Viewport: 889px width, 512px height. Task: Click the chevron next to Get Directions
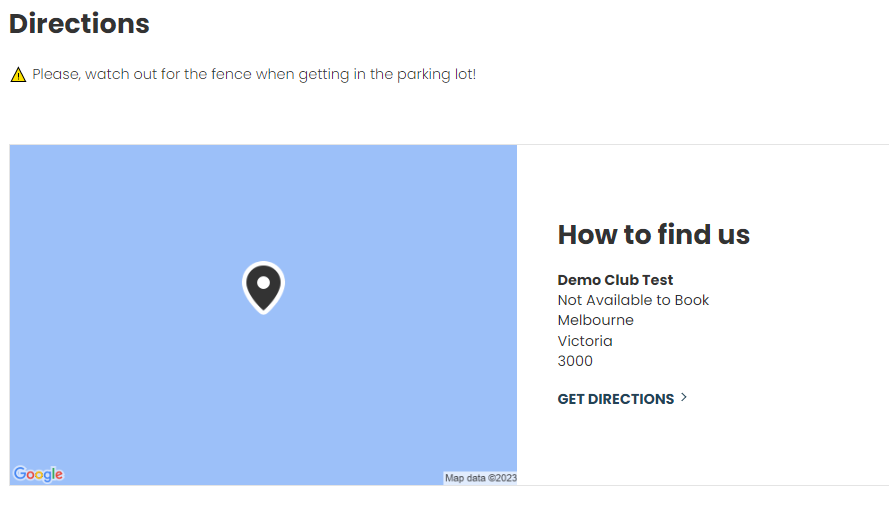684,397
